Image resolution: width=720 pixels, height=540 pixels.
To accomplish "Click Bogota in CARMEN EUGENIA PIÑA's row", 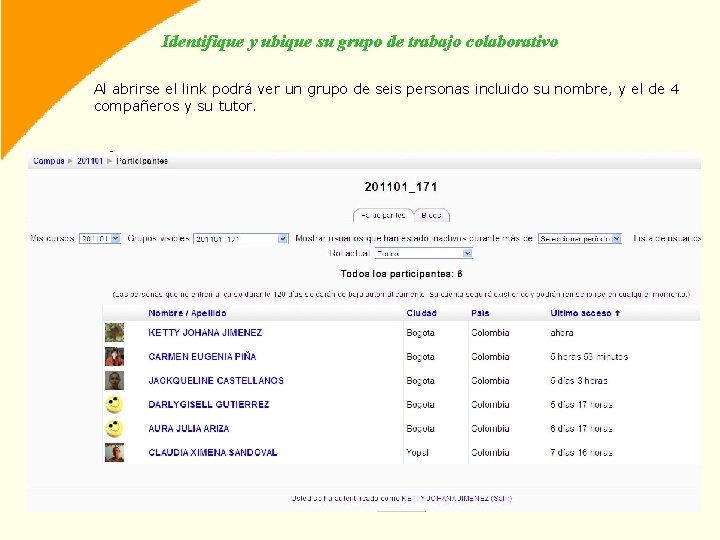I will (420, 357).
